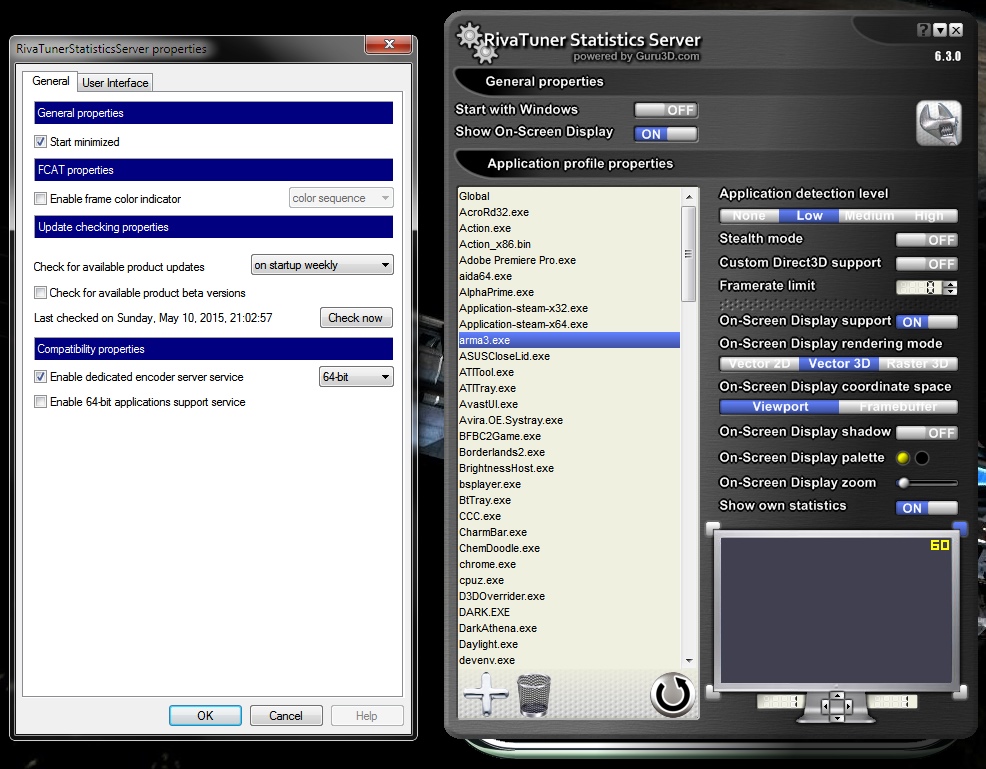This screenshot has width=986, height=769.
Task: Add a new profile with plus icon
Action: (485, 694)
